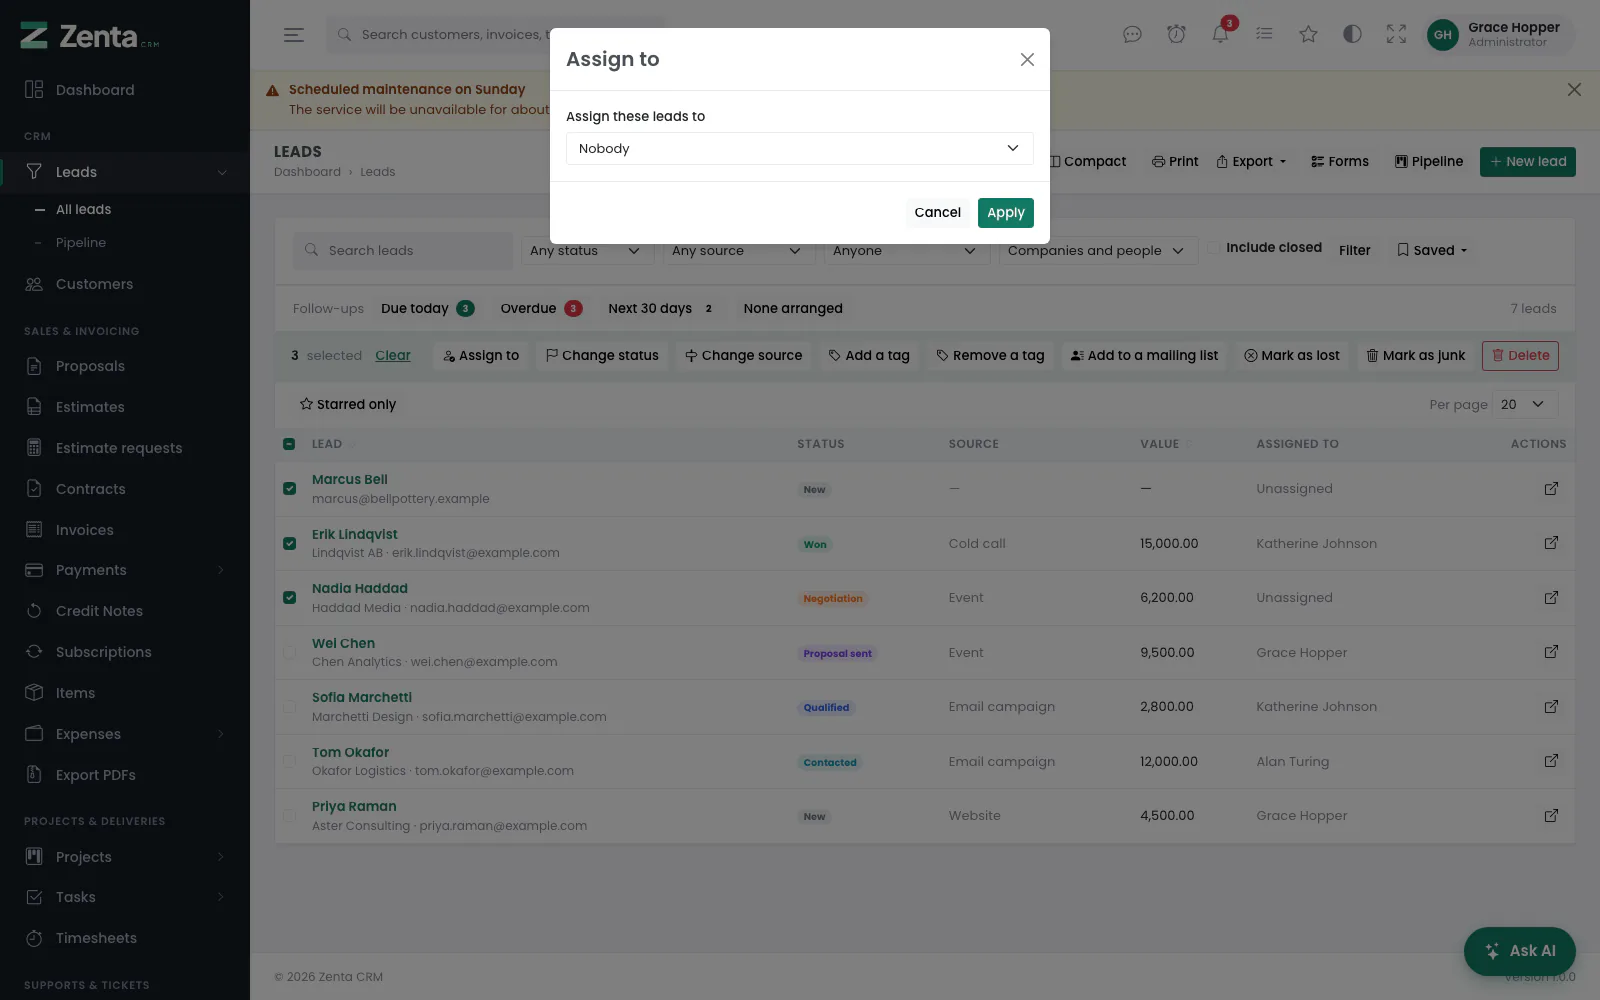
Task: Click the Mark as junk trash icon button
Action: tap(1415, 355)
